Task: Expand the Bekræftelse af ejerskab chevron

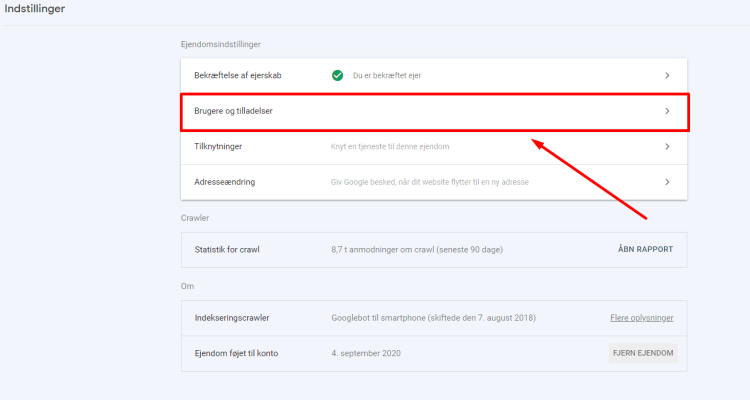Action: pos(667,75)
